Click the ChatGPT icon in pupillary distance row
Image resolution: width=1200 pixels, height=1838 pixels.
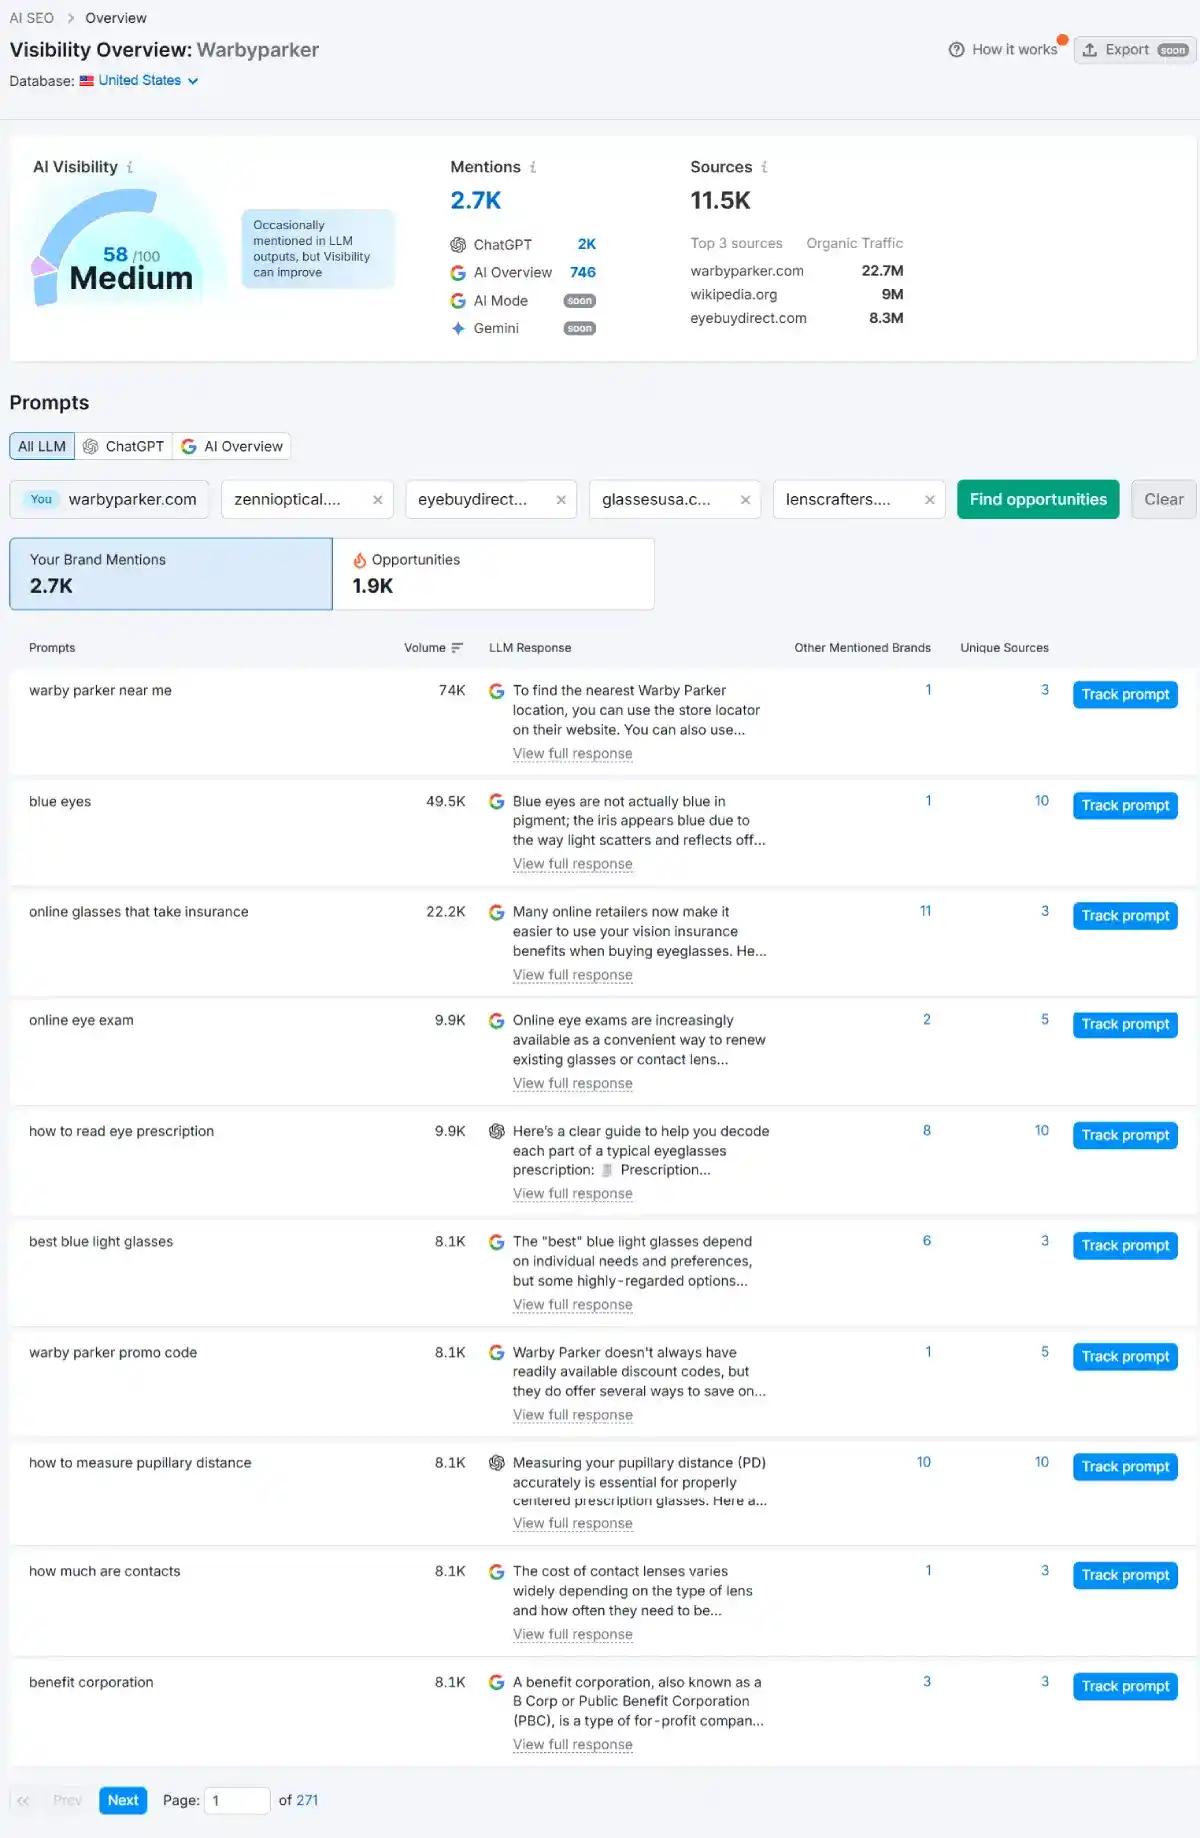click(496, 1463)
